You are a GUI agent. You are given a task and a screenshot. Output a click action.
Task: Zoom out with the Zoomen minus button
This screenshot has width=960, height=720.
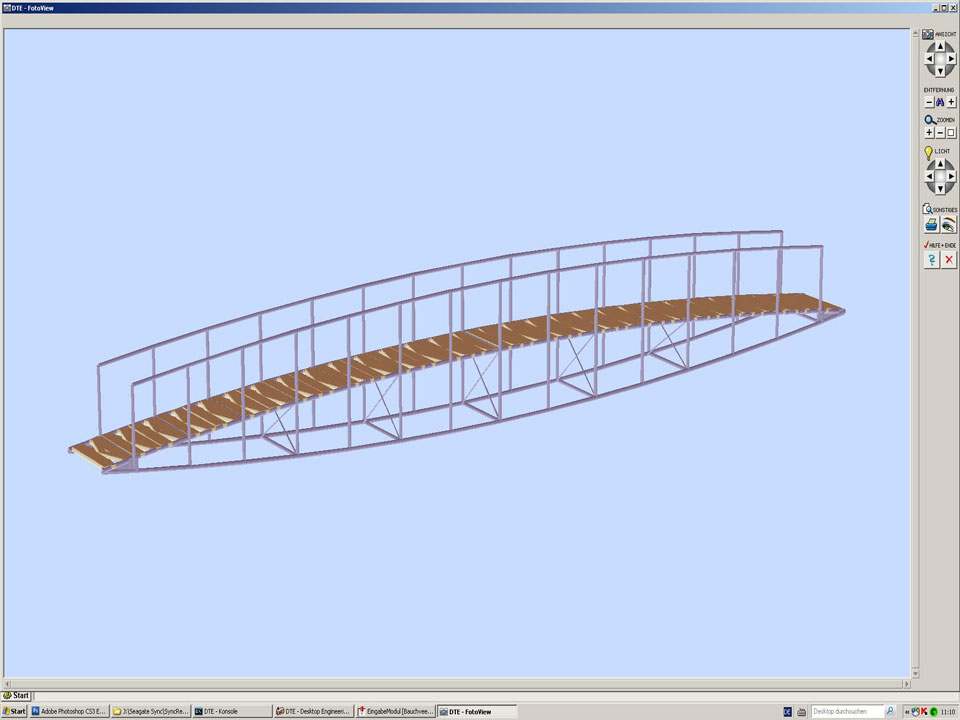click(940, 132)
